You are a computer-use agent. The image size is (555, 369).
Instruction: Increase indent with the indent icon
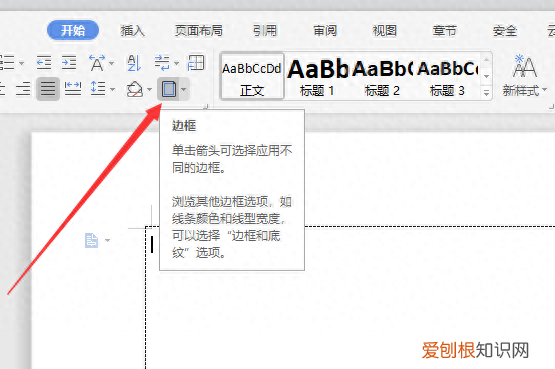(x=69, y=63)
